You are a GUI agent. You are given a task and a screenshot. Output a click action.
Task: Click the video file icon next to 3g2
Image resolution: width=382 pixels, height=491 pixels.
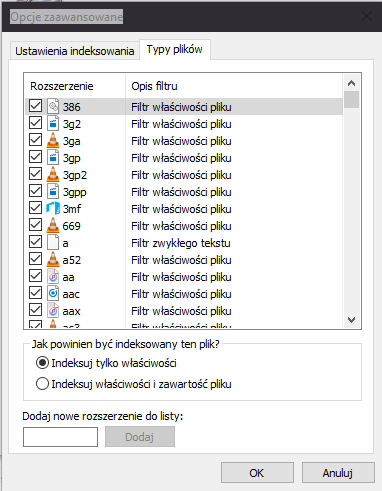click(x=53, y=123)
